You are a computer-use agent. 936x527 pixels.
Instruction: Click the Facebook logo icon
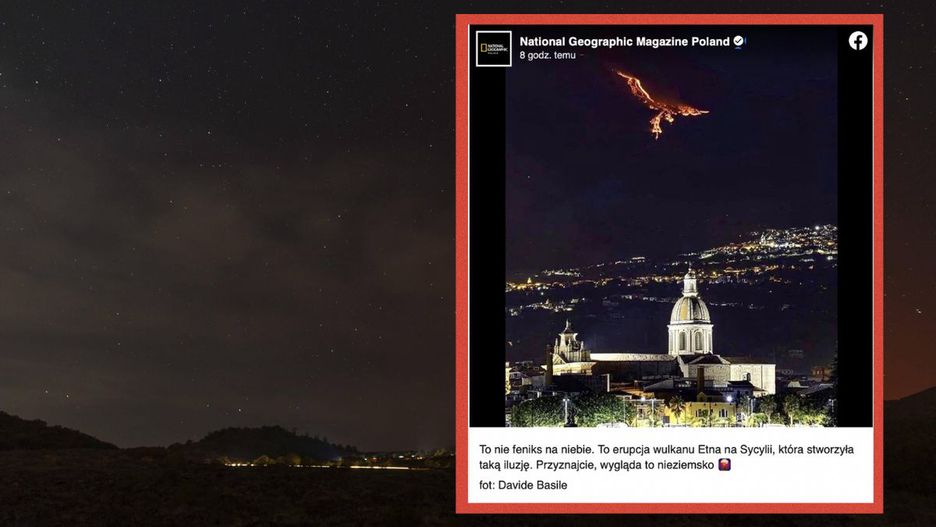tap(858, 41)
